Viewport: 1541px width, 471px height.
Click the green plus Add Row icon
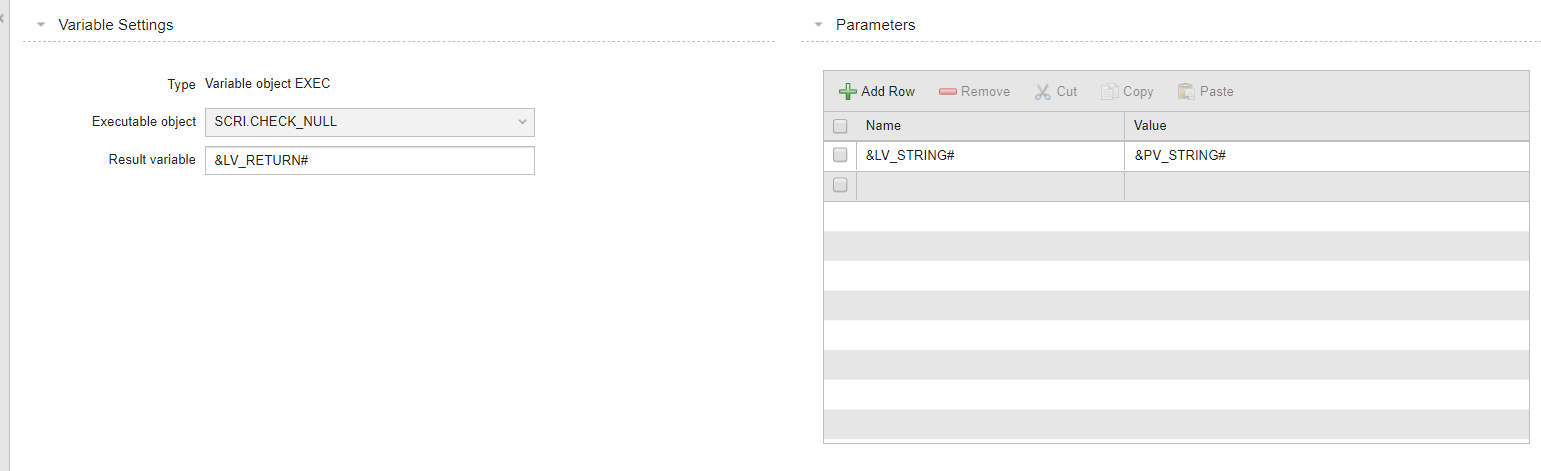pyautogui.click(x=847, y=91)
